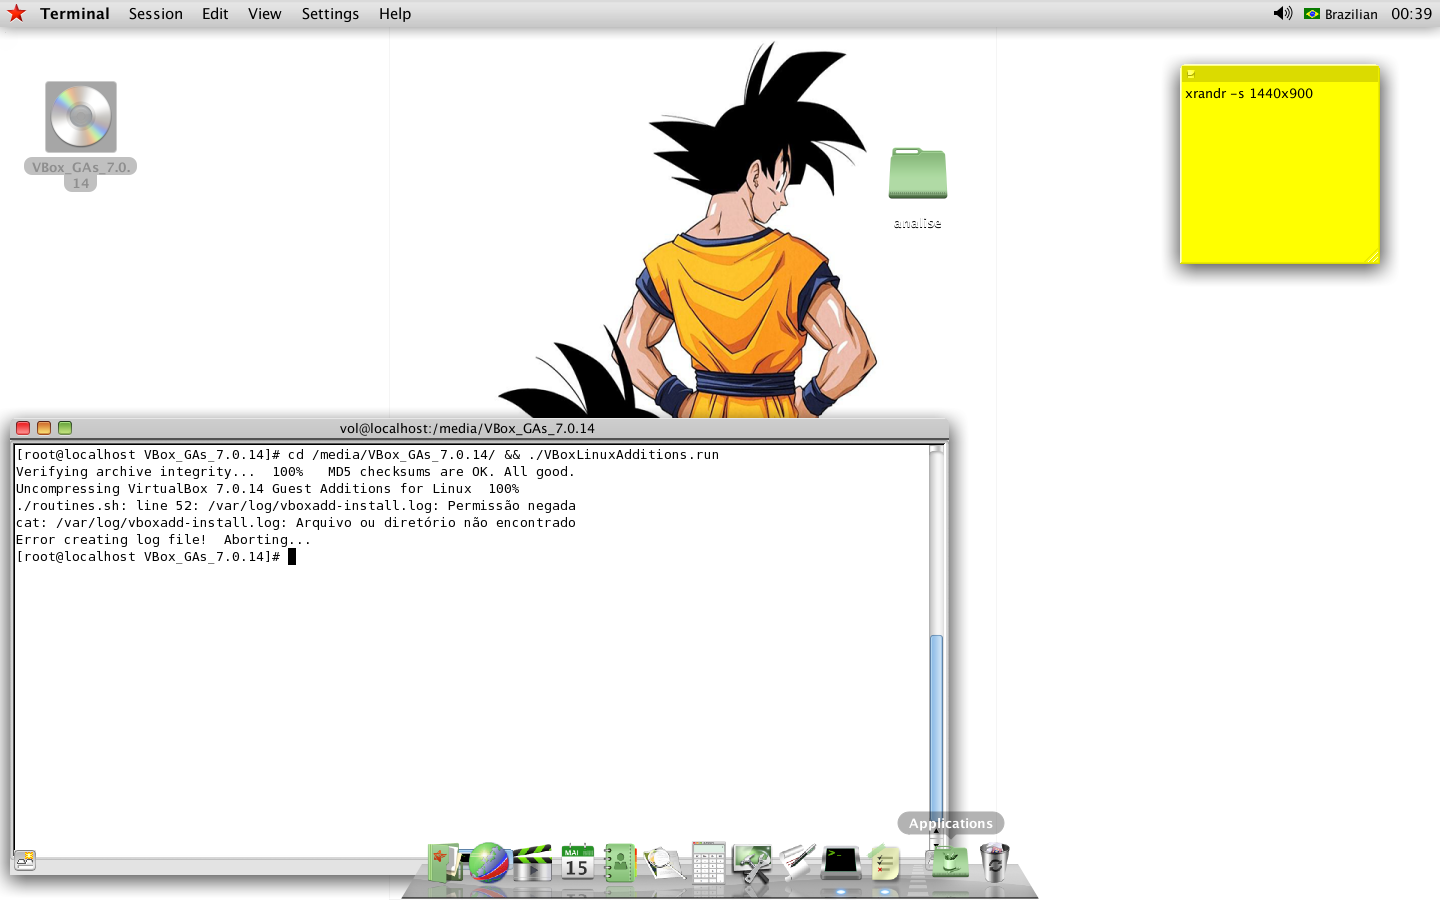
Task: Open the Settings menu
Action: (330, 14)
